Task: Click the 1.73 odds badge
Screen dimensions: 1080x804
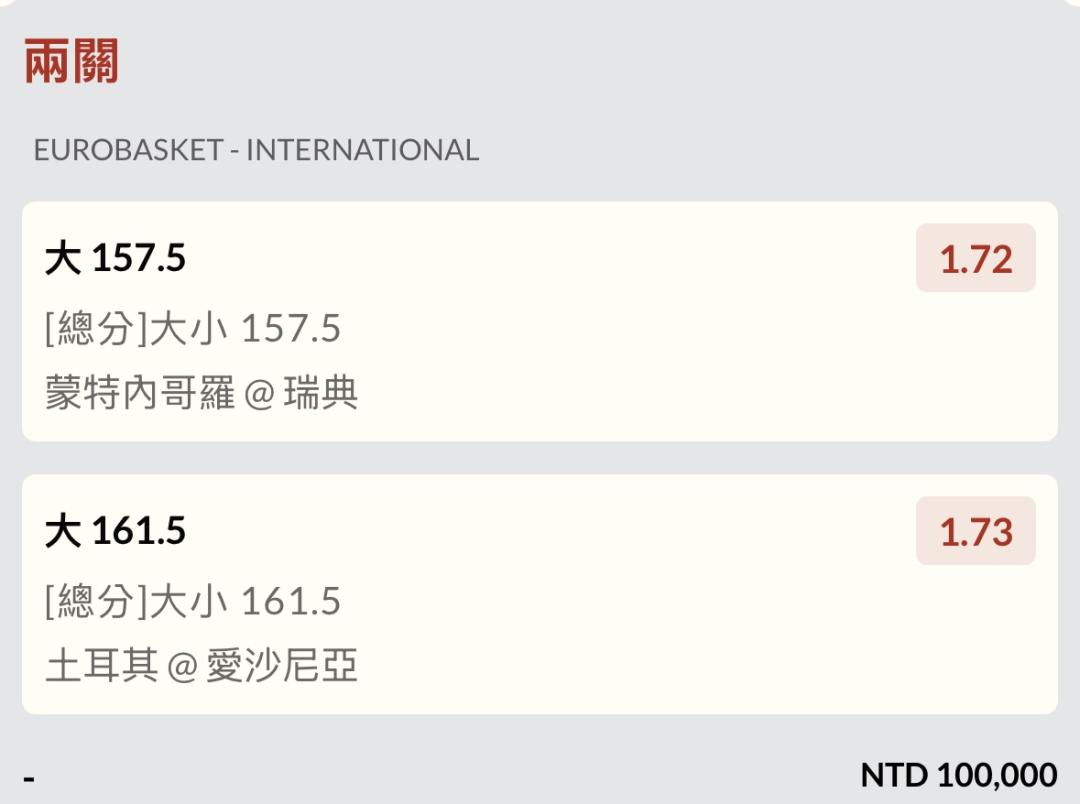Action: (x=975, y=530)
